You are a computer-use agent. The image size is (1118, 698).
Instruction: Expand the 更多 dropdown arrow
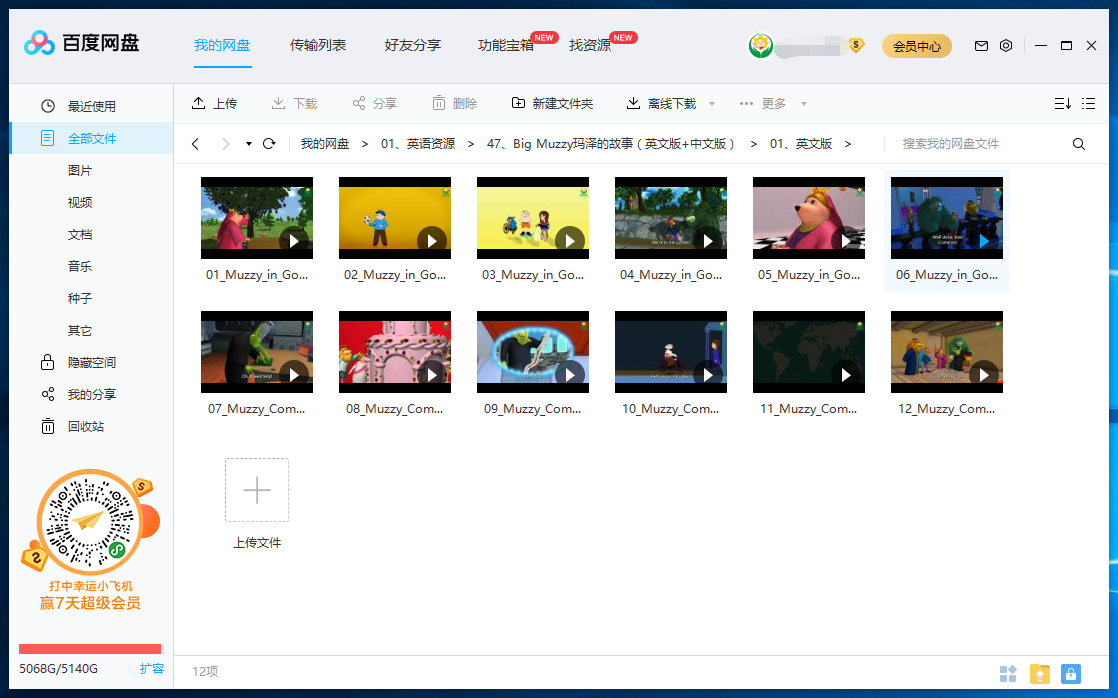pyautogui.click(x=804, y=104)
